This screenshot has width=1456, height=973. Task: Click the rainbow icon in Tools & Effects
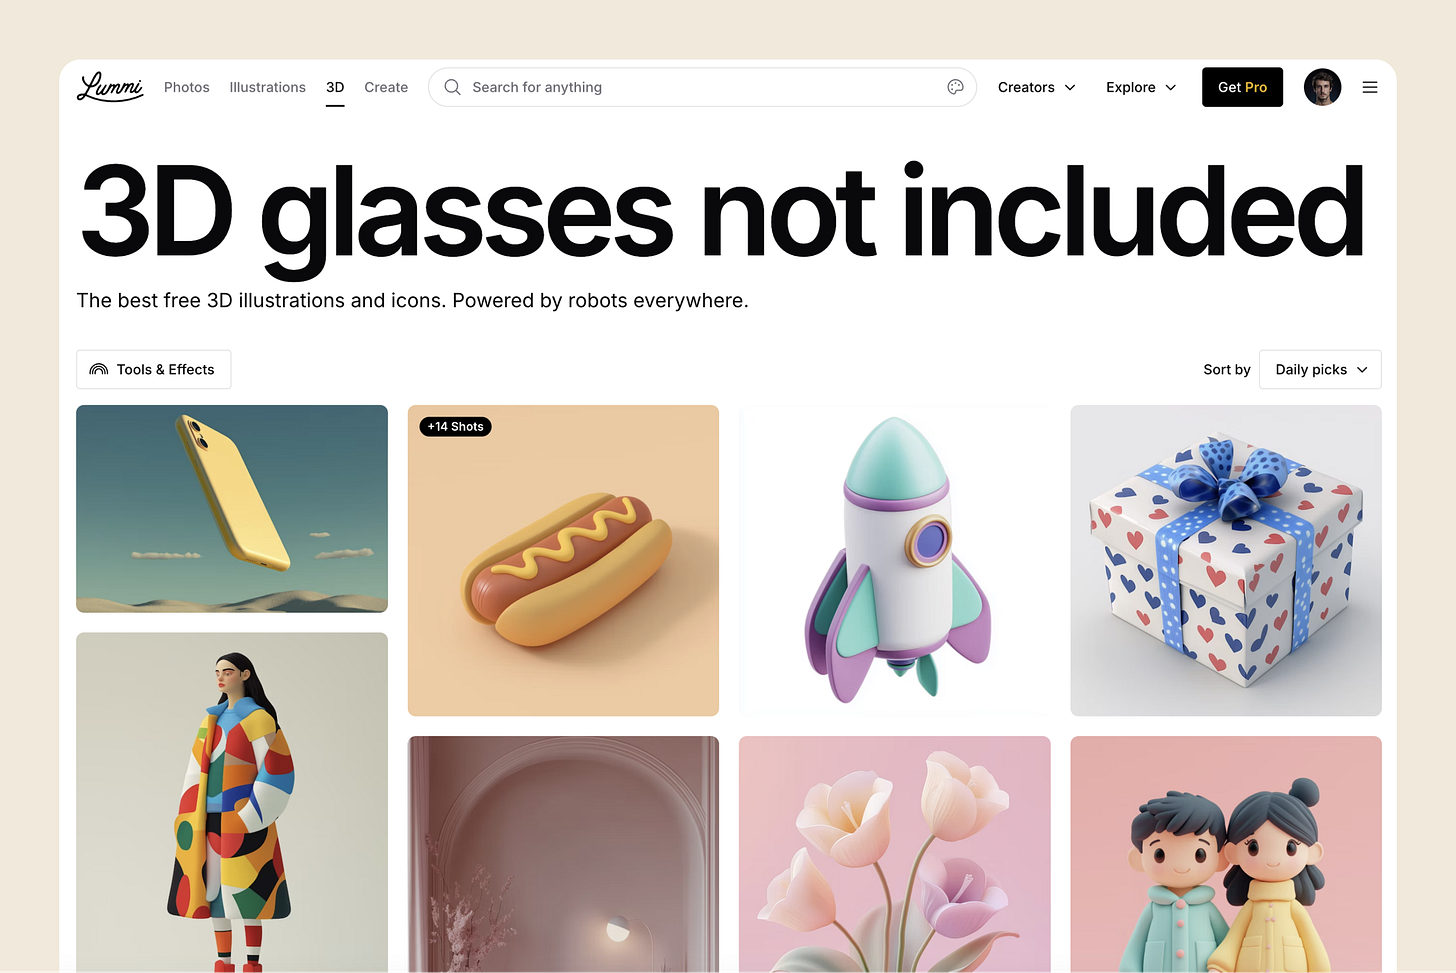pyautogui.click(x=99, y=369)
